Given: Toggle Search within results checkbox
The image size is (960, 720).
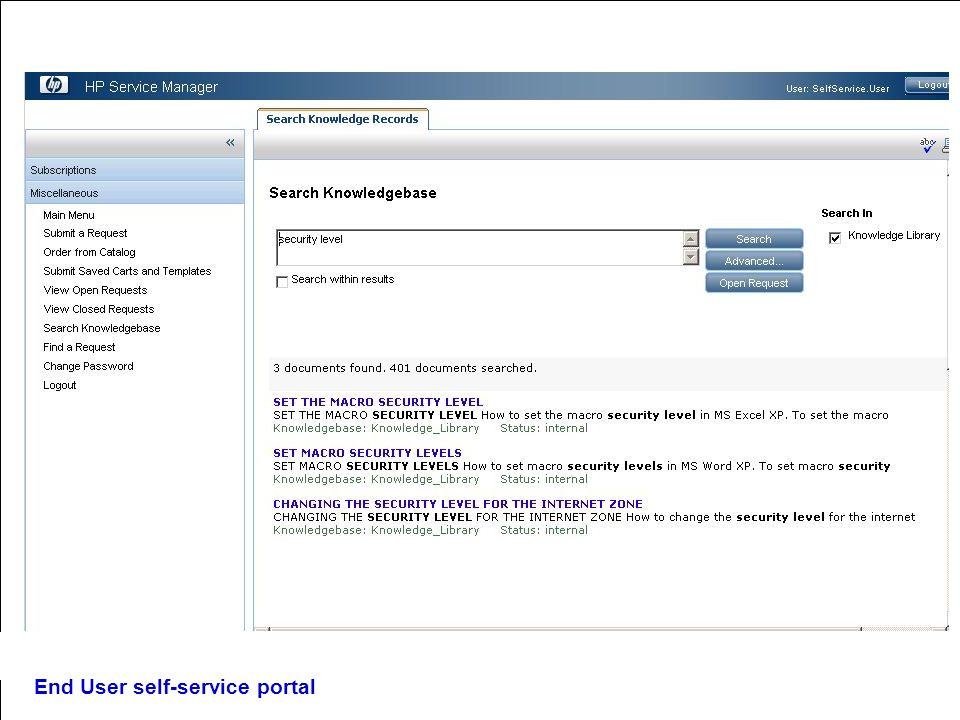Looking at the screenshot, I should [x=282, y=282].
